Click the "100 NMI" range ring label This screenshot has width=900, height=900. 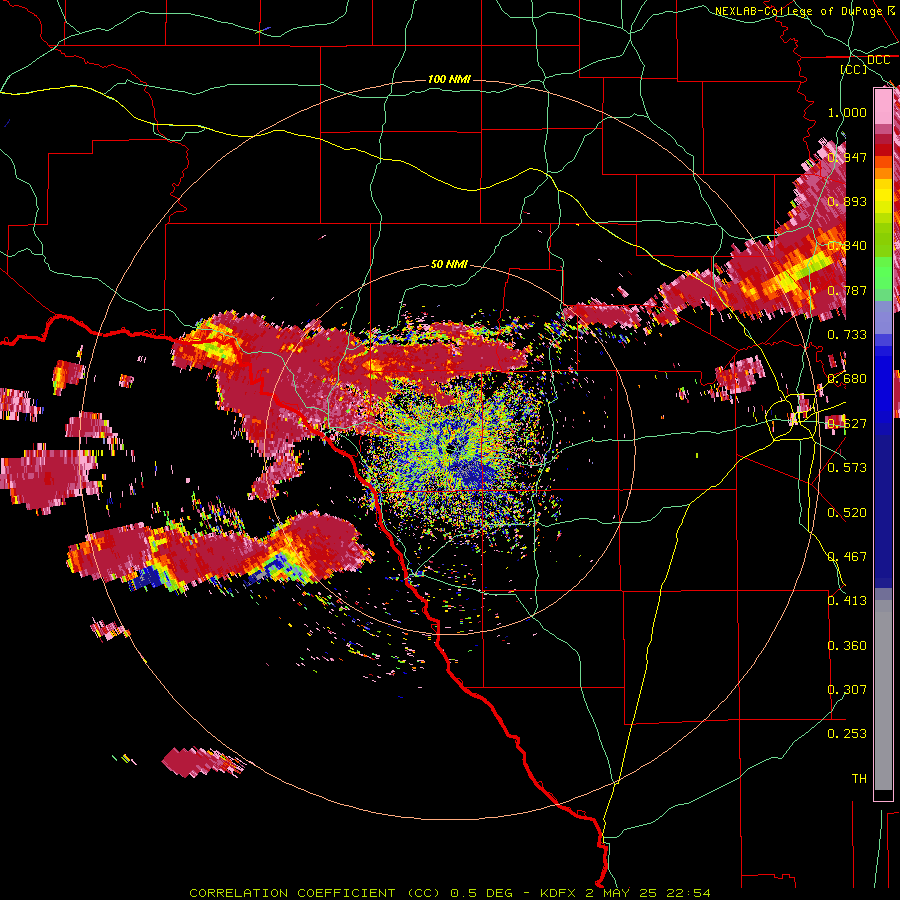click(x=449, y=79)
